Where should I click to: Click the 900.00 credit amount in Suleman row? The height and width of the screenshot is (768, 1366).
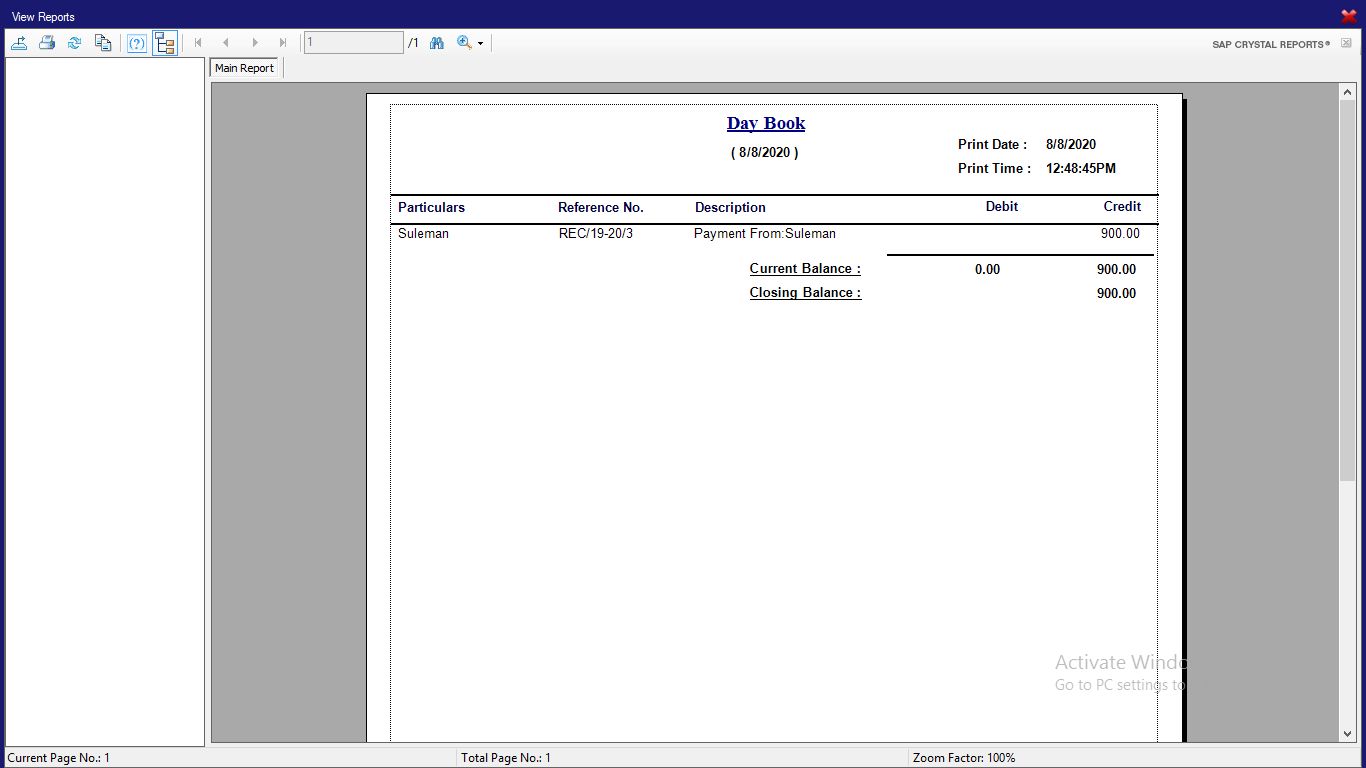1120,233
